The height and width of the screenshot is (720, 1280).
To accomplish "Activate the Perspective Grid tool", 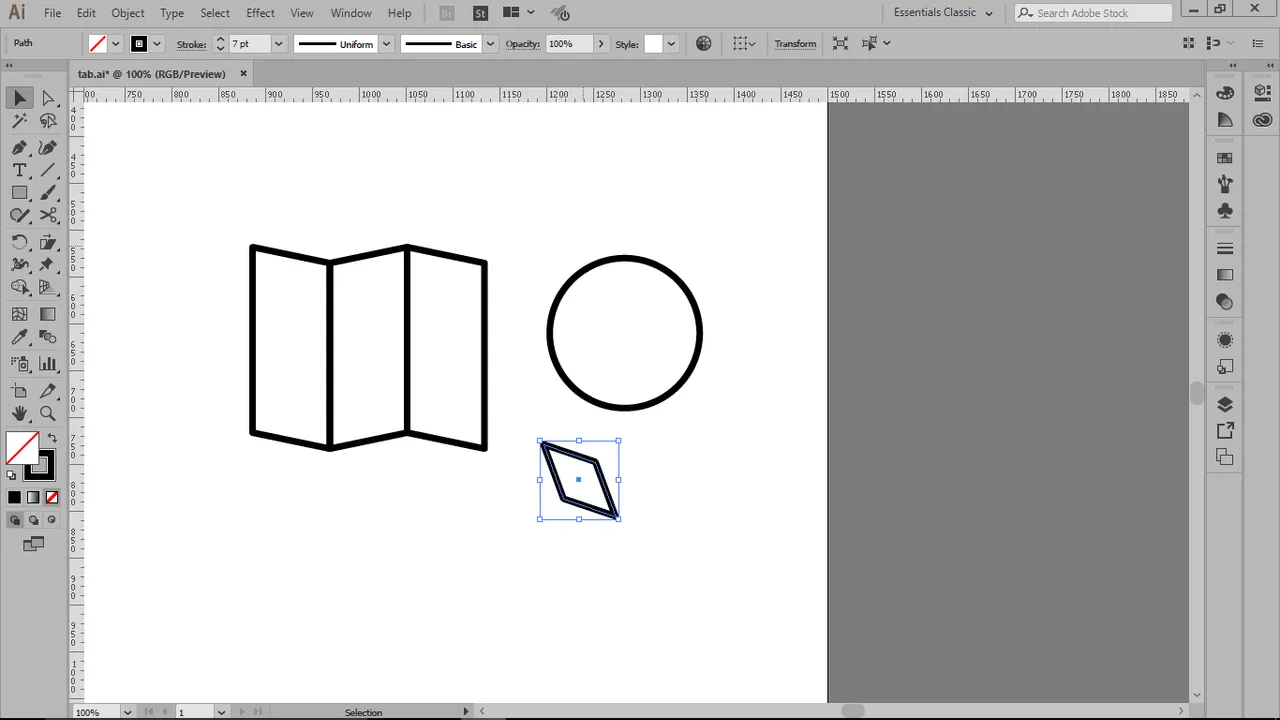I will (47, 288).
